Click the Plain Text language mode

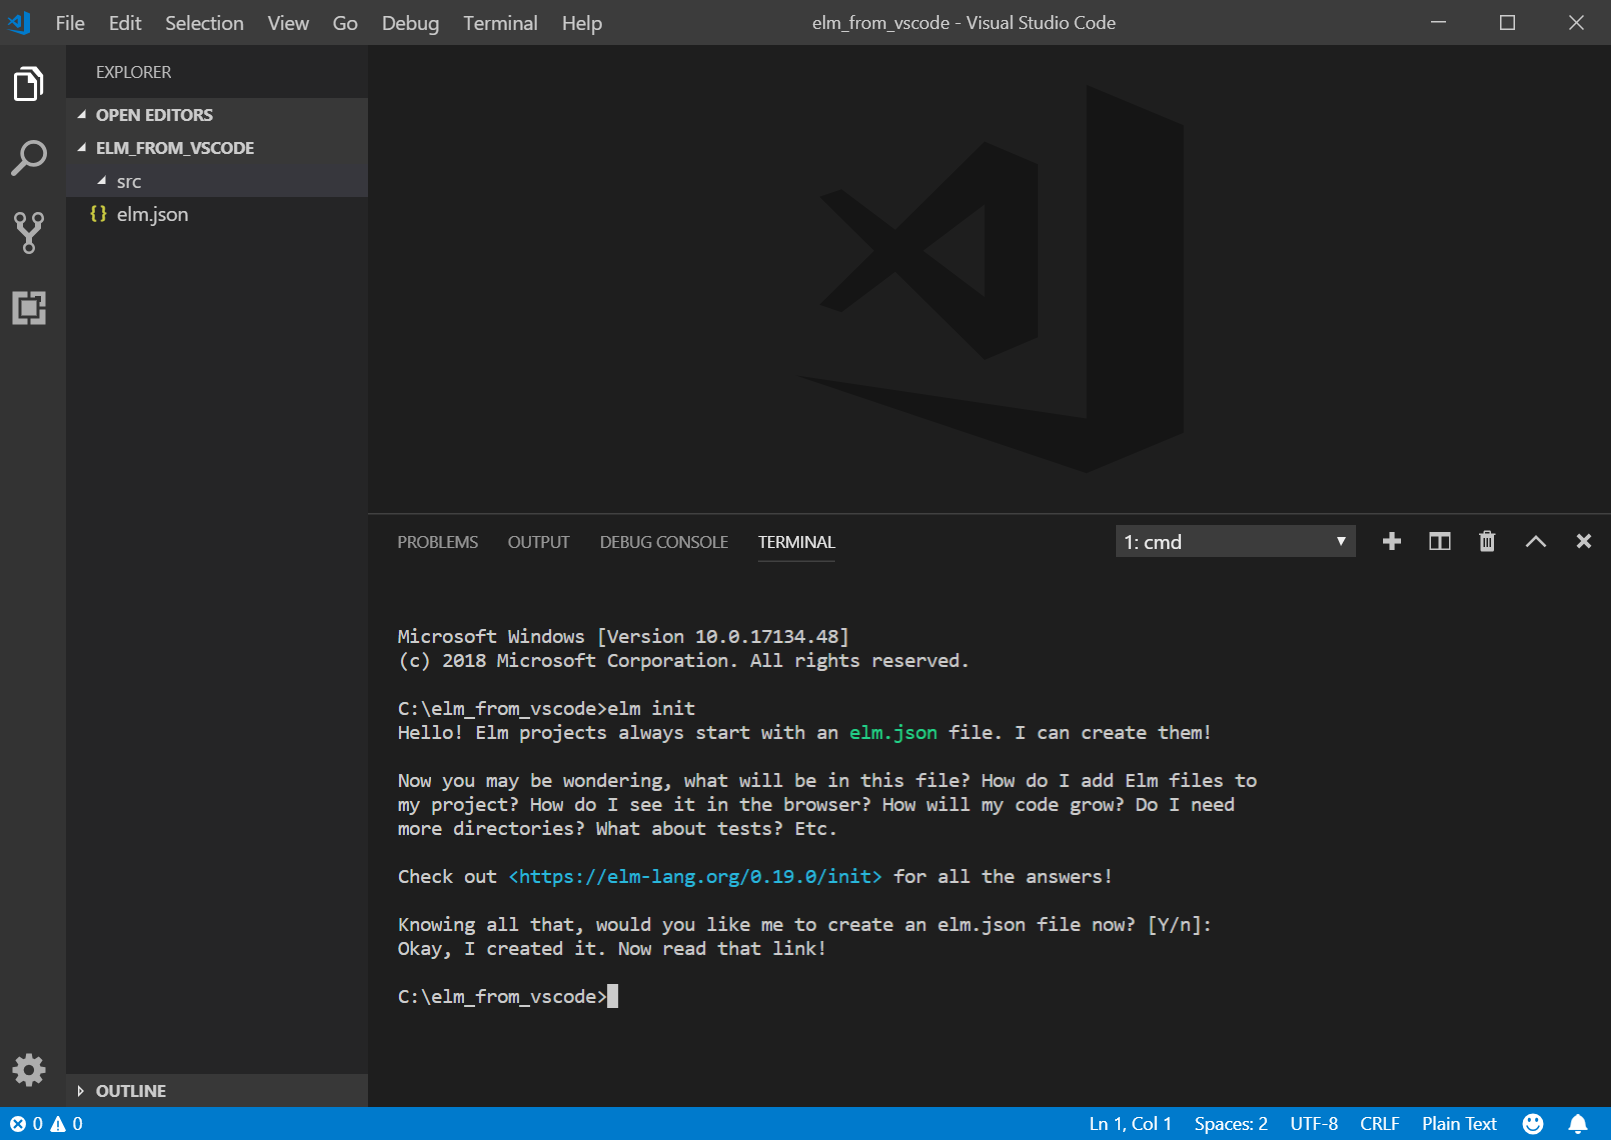click(x=1458, y=1124)
